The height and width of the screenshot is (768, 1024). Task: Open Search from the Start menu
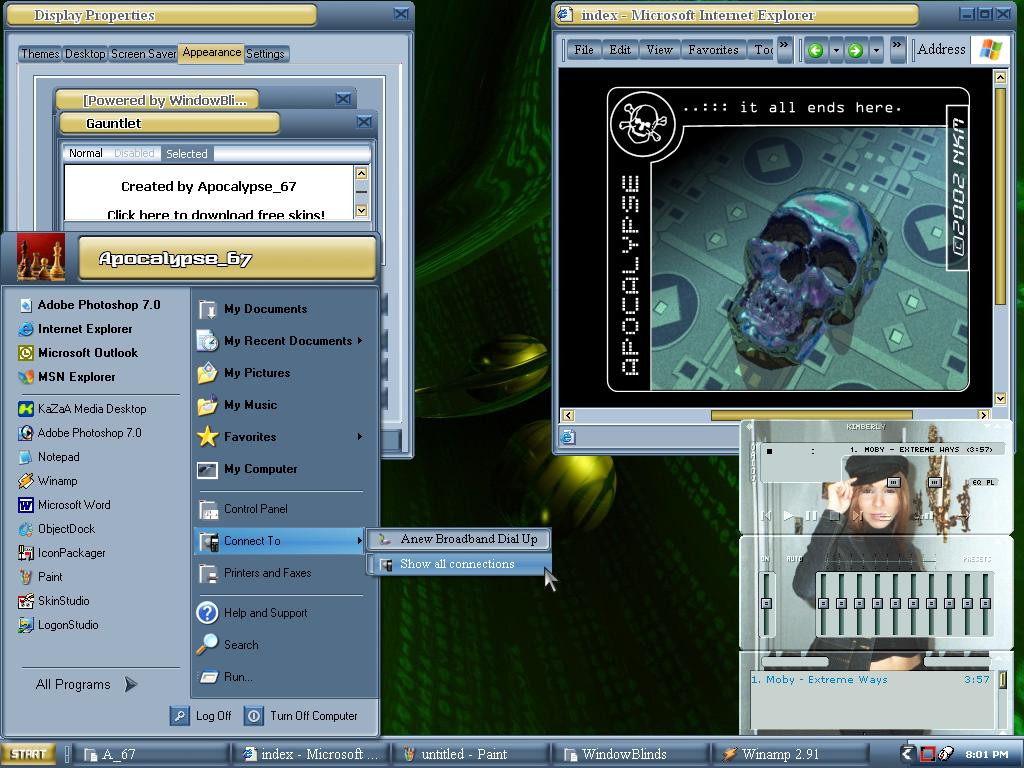229,645
